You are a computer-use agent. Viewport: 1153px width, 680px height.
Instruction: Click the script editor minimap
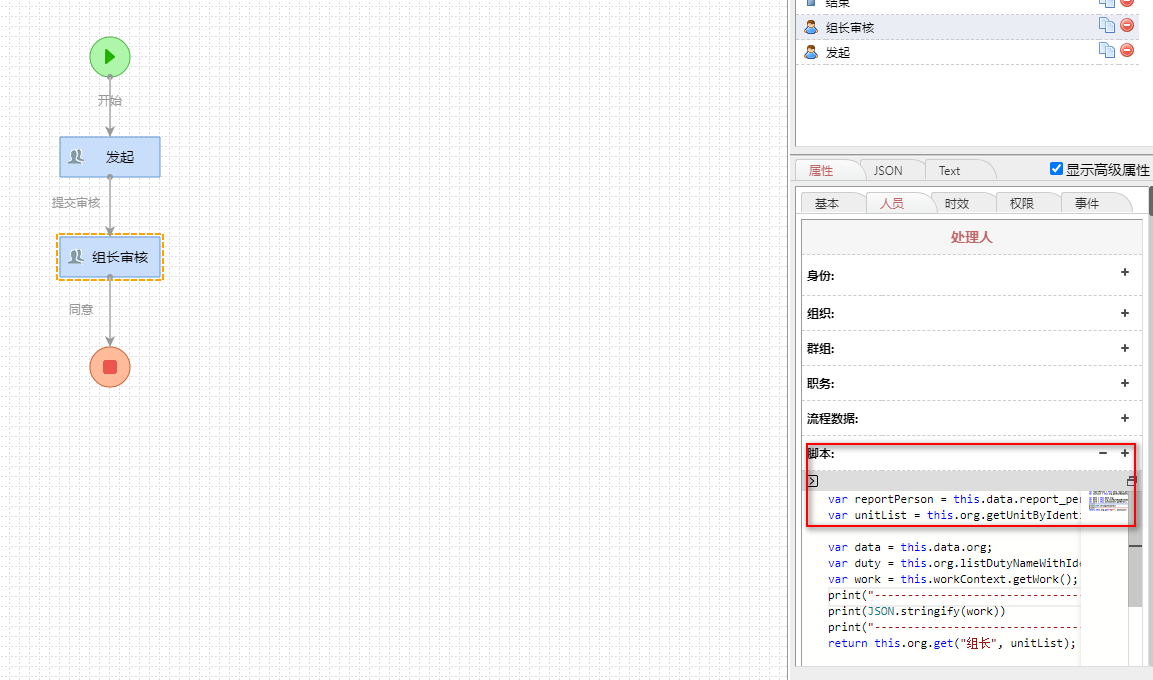tap(1108, 501)
